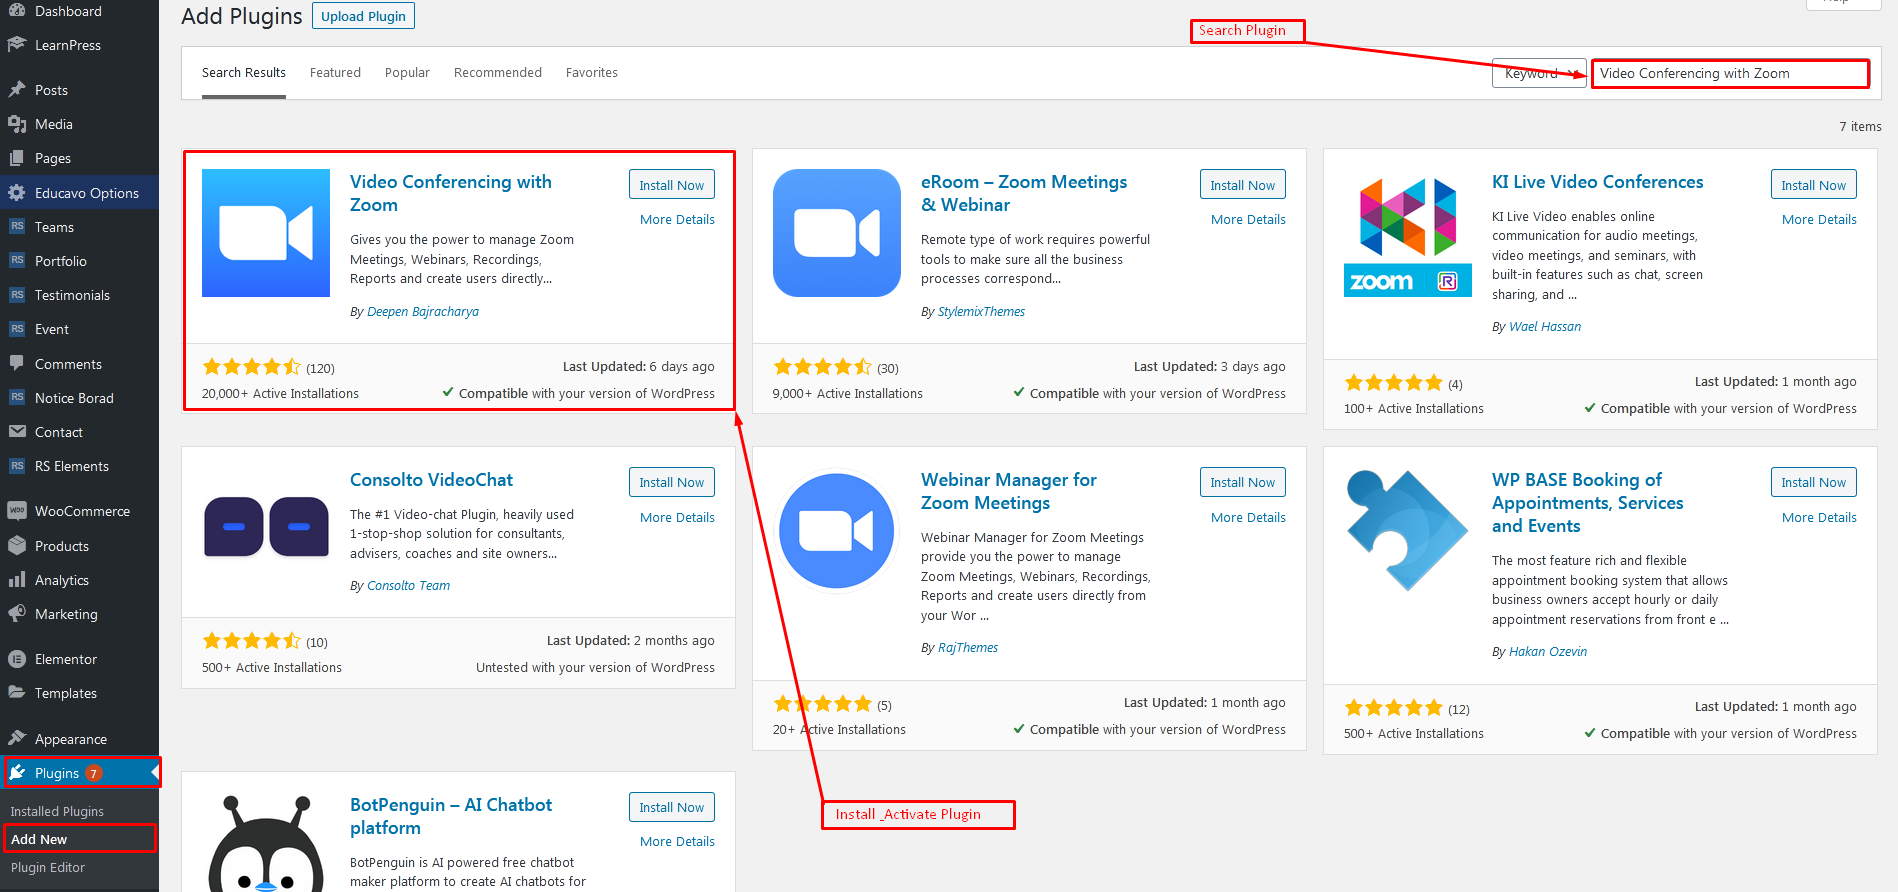Click the Templates folder icon

click(17, 693)
